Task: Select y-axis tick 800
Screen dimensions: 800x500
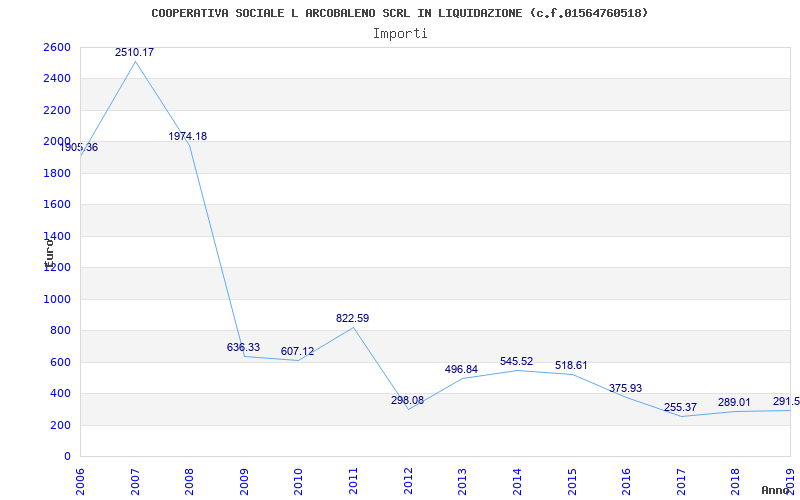Action: tap(60, 331)
